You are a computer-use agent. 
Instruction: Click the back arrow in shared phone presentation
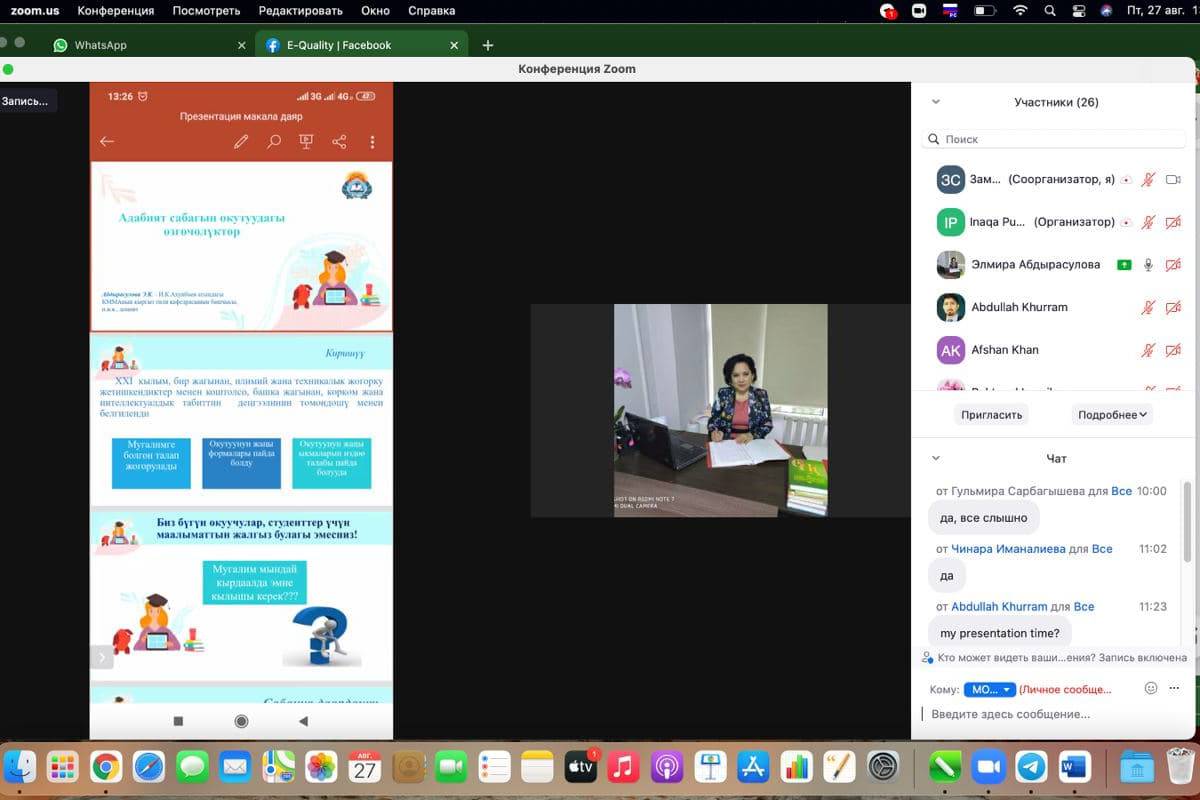pyautogui.click(x=107, y=142)
